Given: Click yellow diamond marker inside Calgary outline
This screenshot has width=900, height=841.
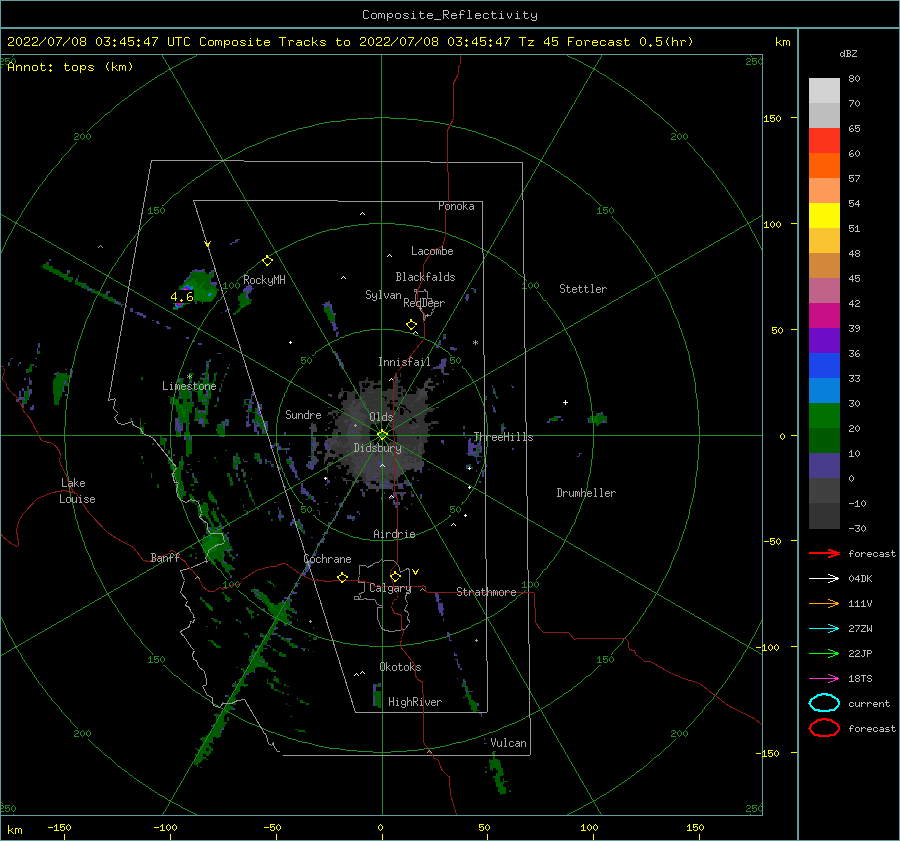Looking at the screenshot, I should pyautogui.click(x=395, y=576).
